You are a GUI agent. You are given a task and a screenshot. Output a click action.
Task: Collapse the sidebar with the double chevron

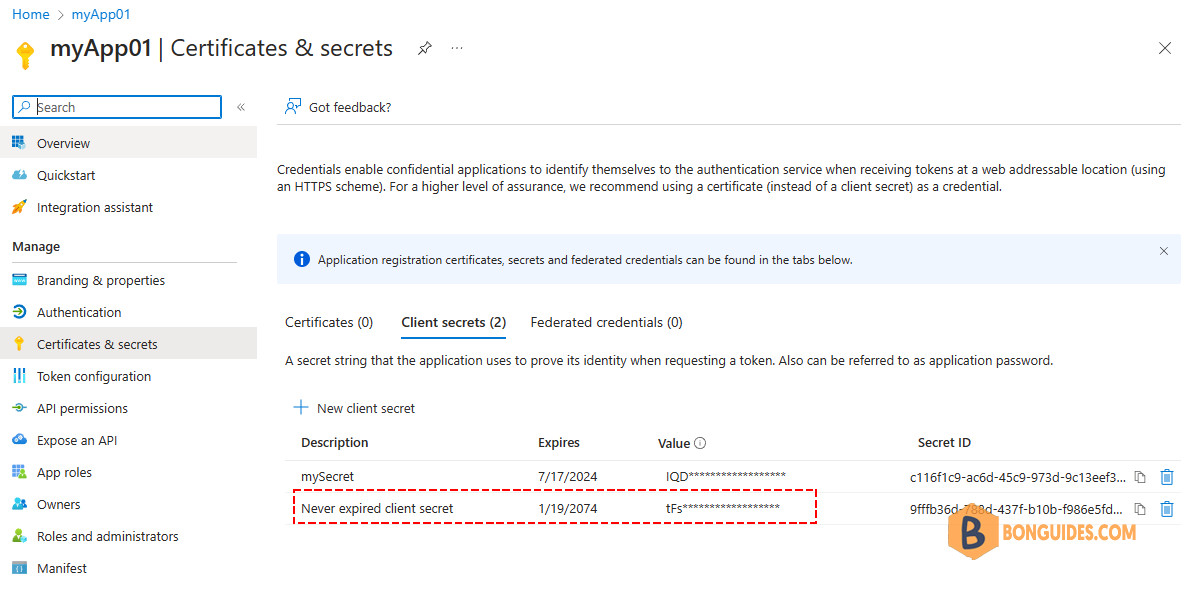(240, 107)
